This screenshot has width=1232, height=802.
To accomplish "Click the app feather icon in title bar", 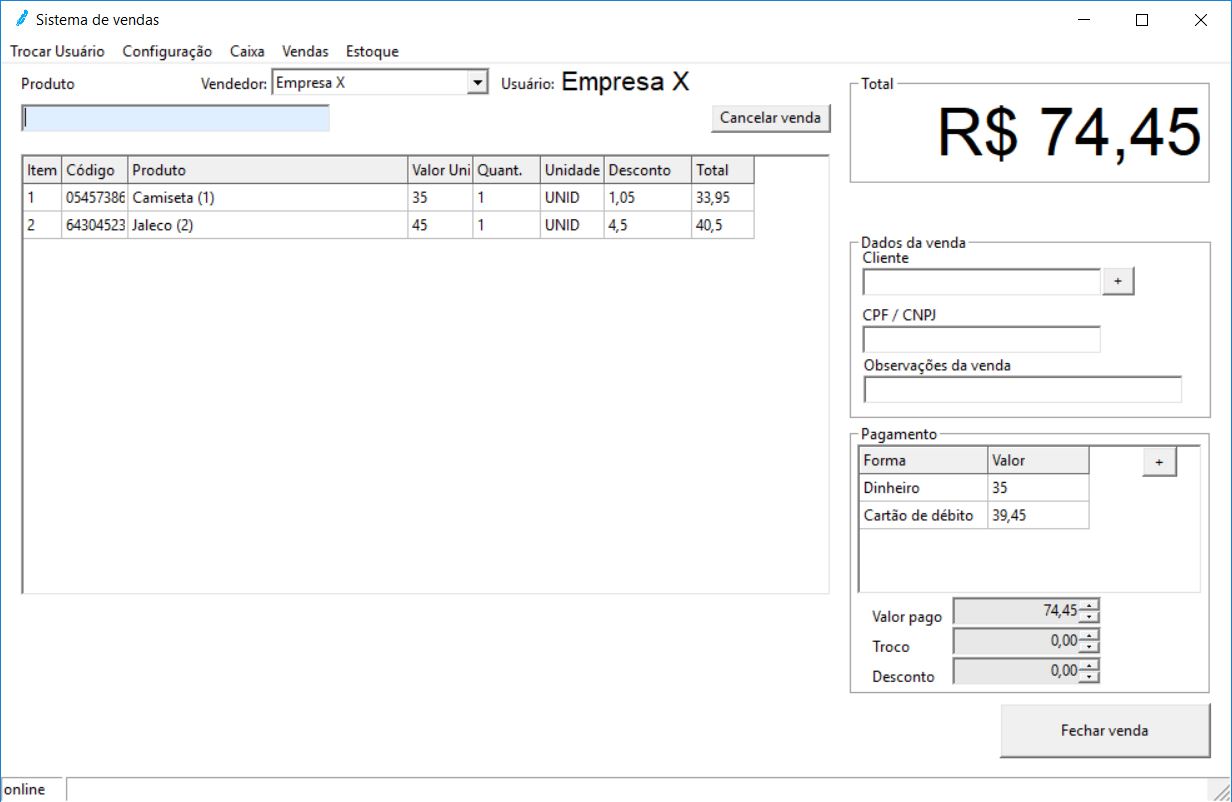I will tap(21, 19).
